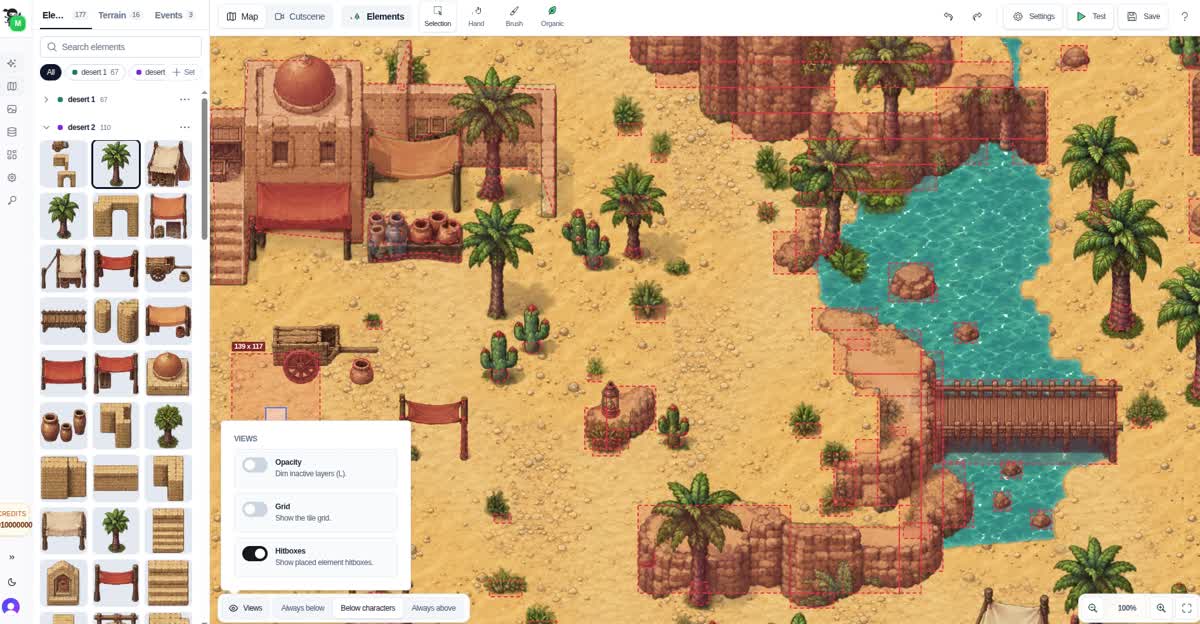Select the highlighted palm tree thumbnail
1200x624 pixels.
(116, 164)
